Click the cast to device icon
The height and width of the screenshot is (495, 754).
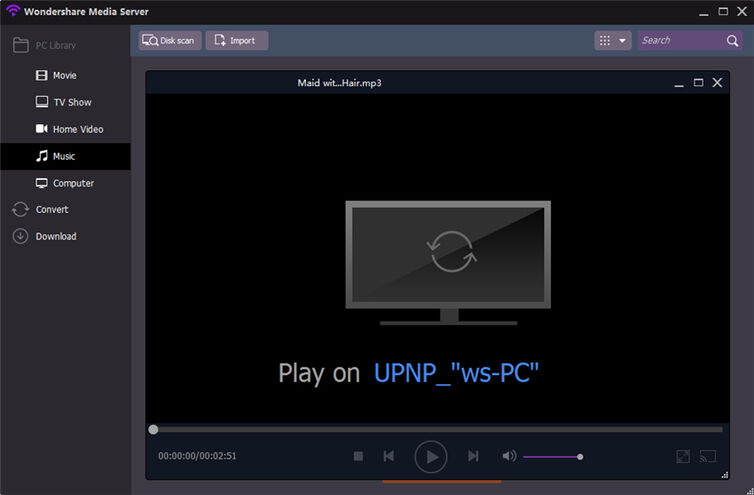(x=708, y=456)
